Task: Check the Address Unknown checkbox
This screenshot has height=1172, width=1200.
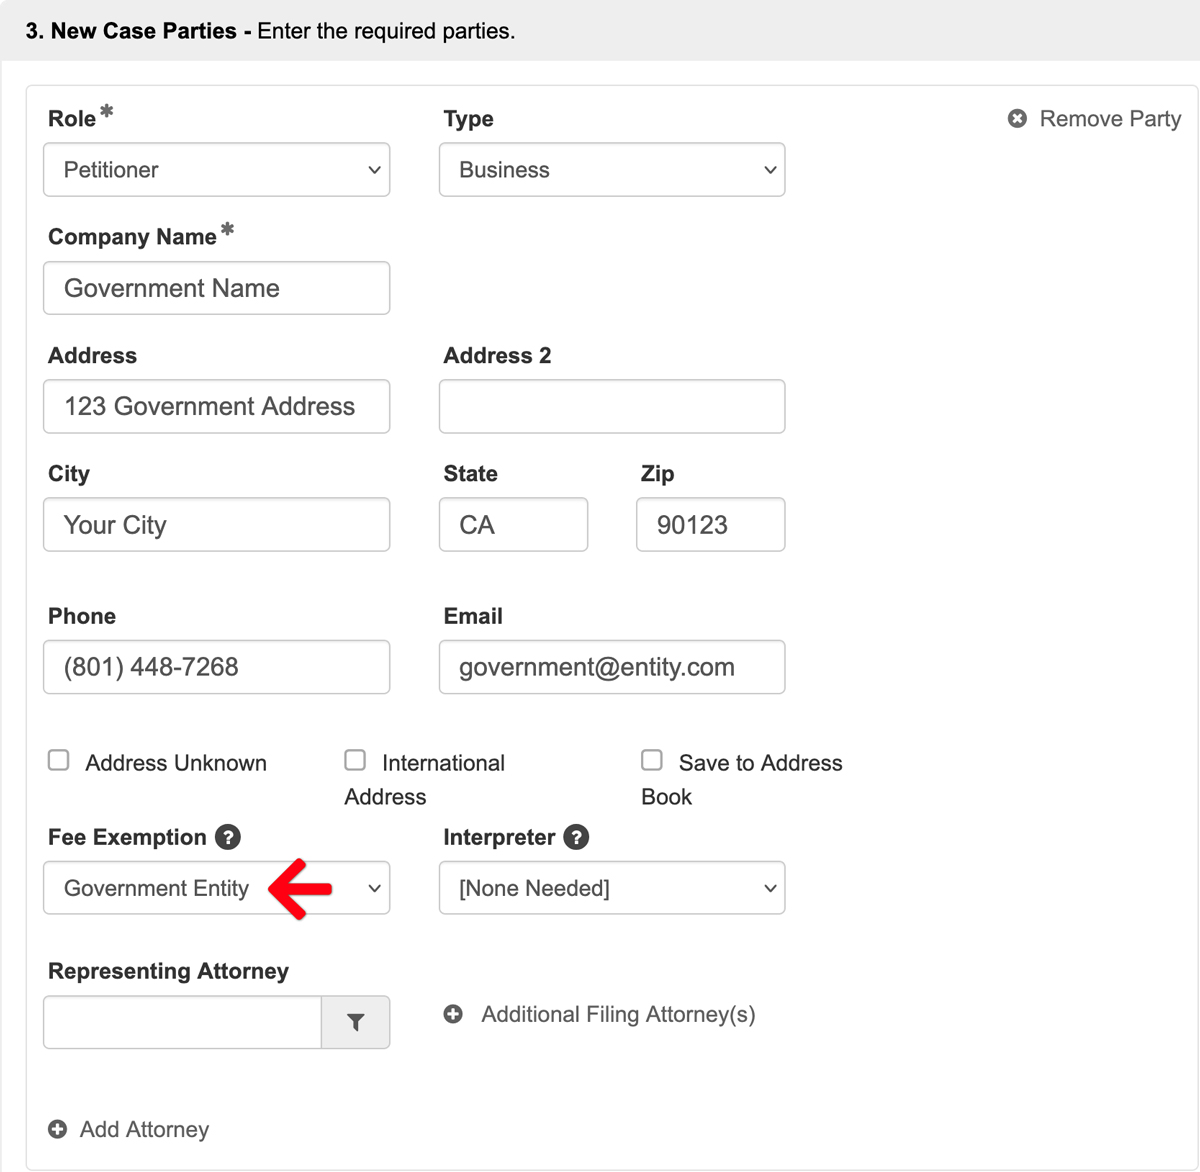Action: pyautogui.click(x=59, y=761)
